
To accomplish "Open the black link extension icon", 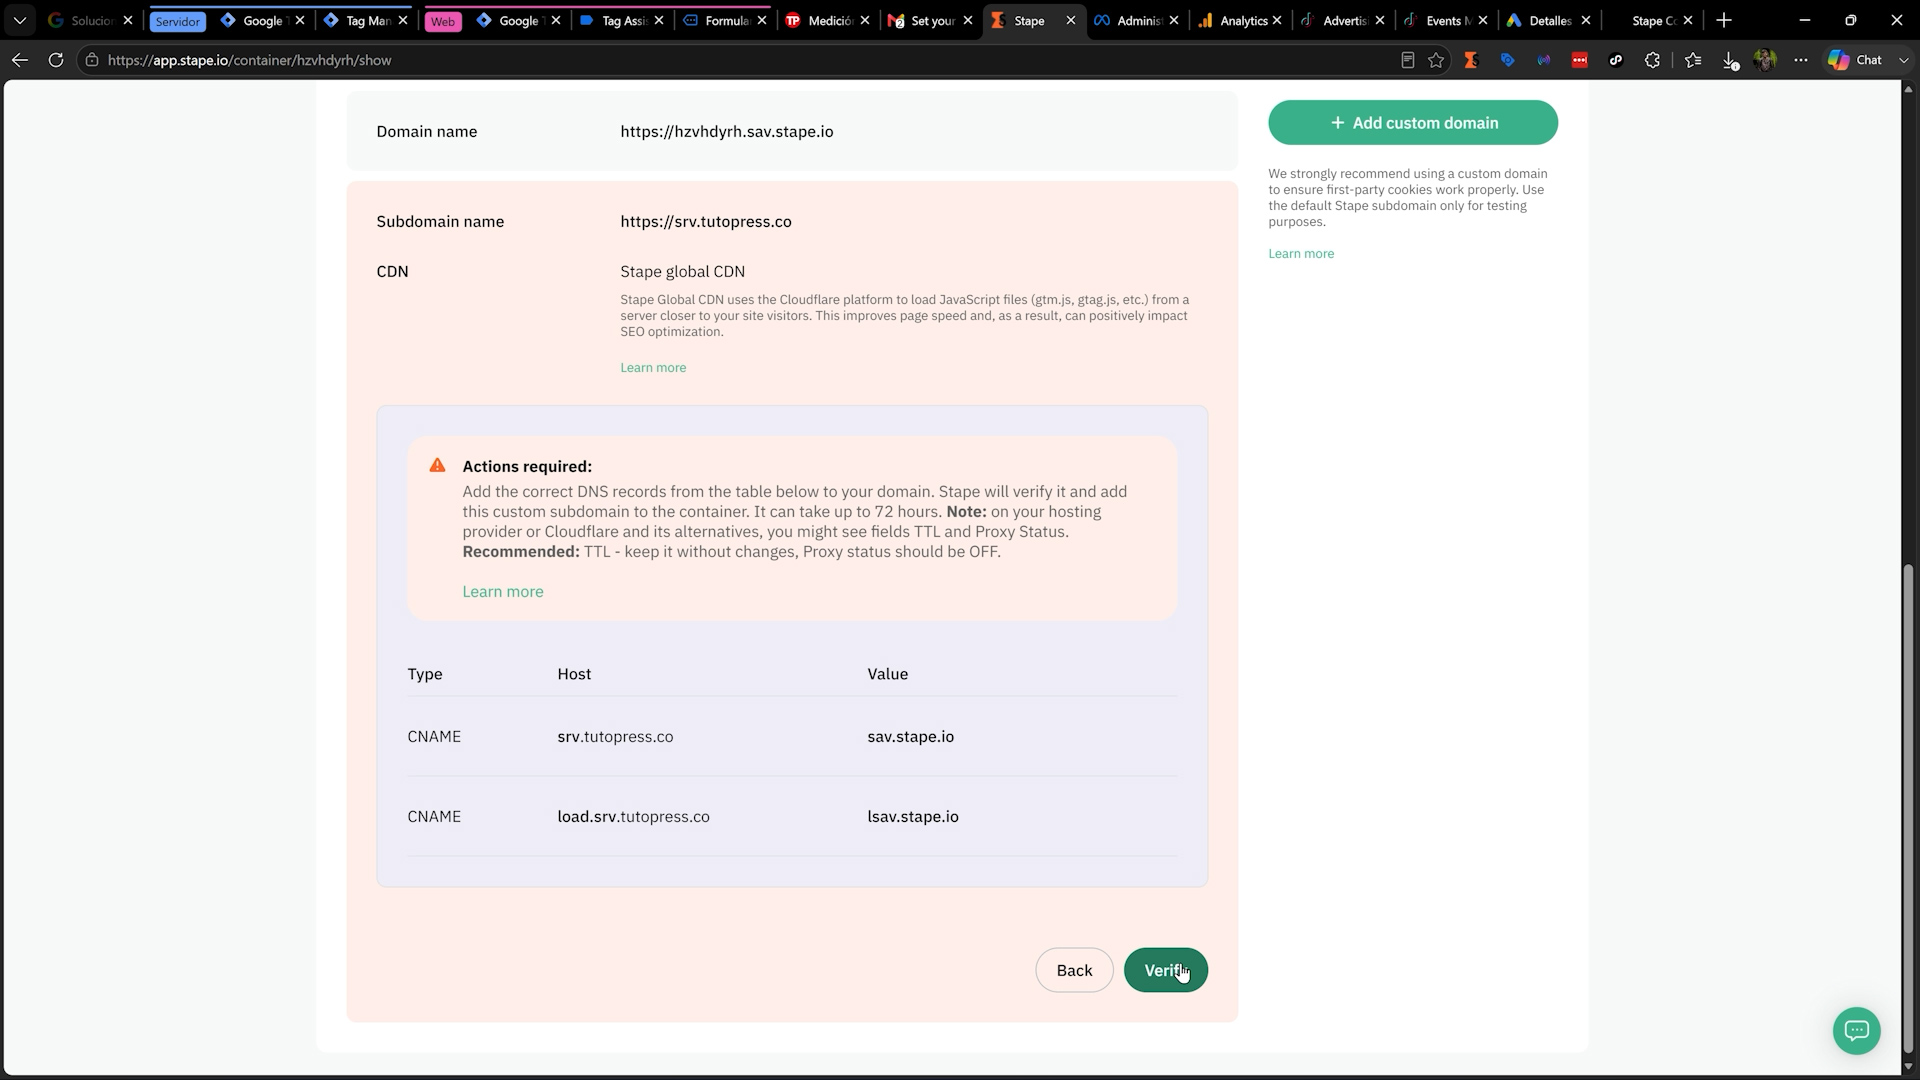I will 1616,60.
